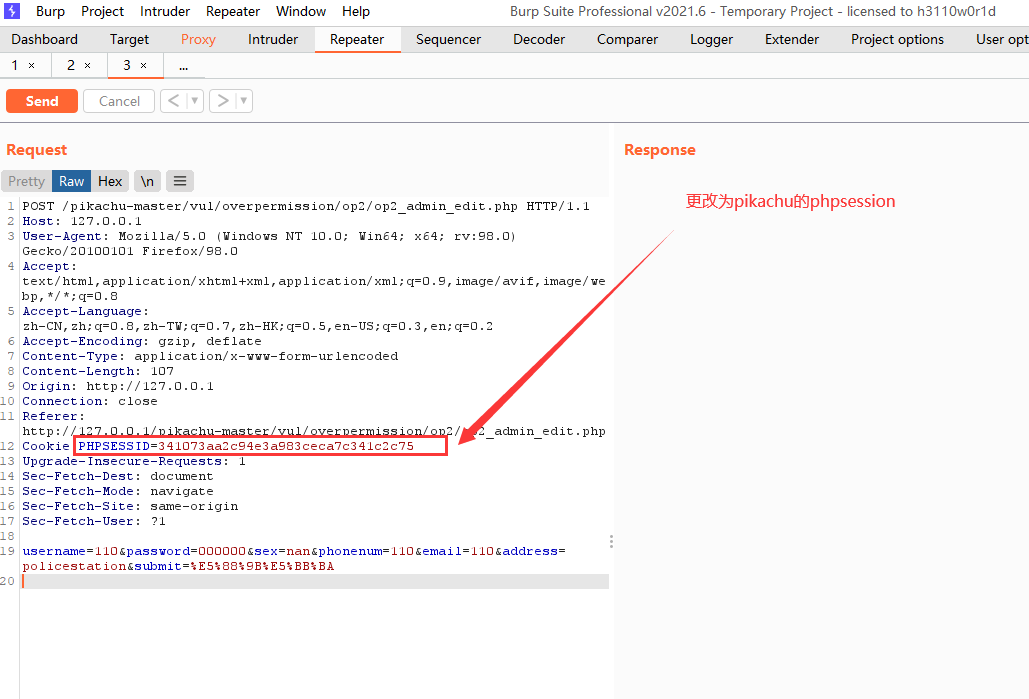Switch to the Decoder tab

[539, 39]
